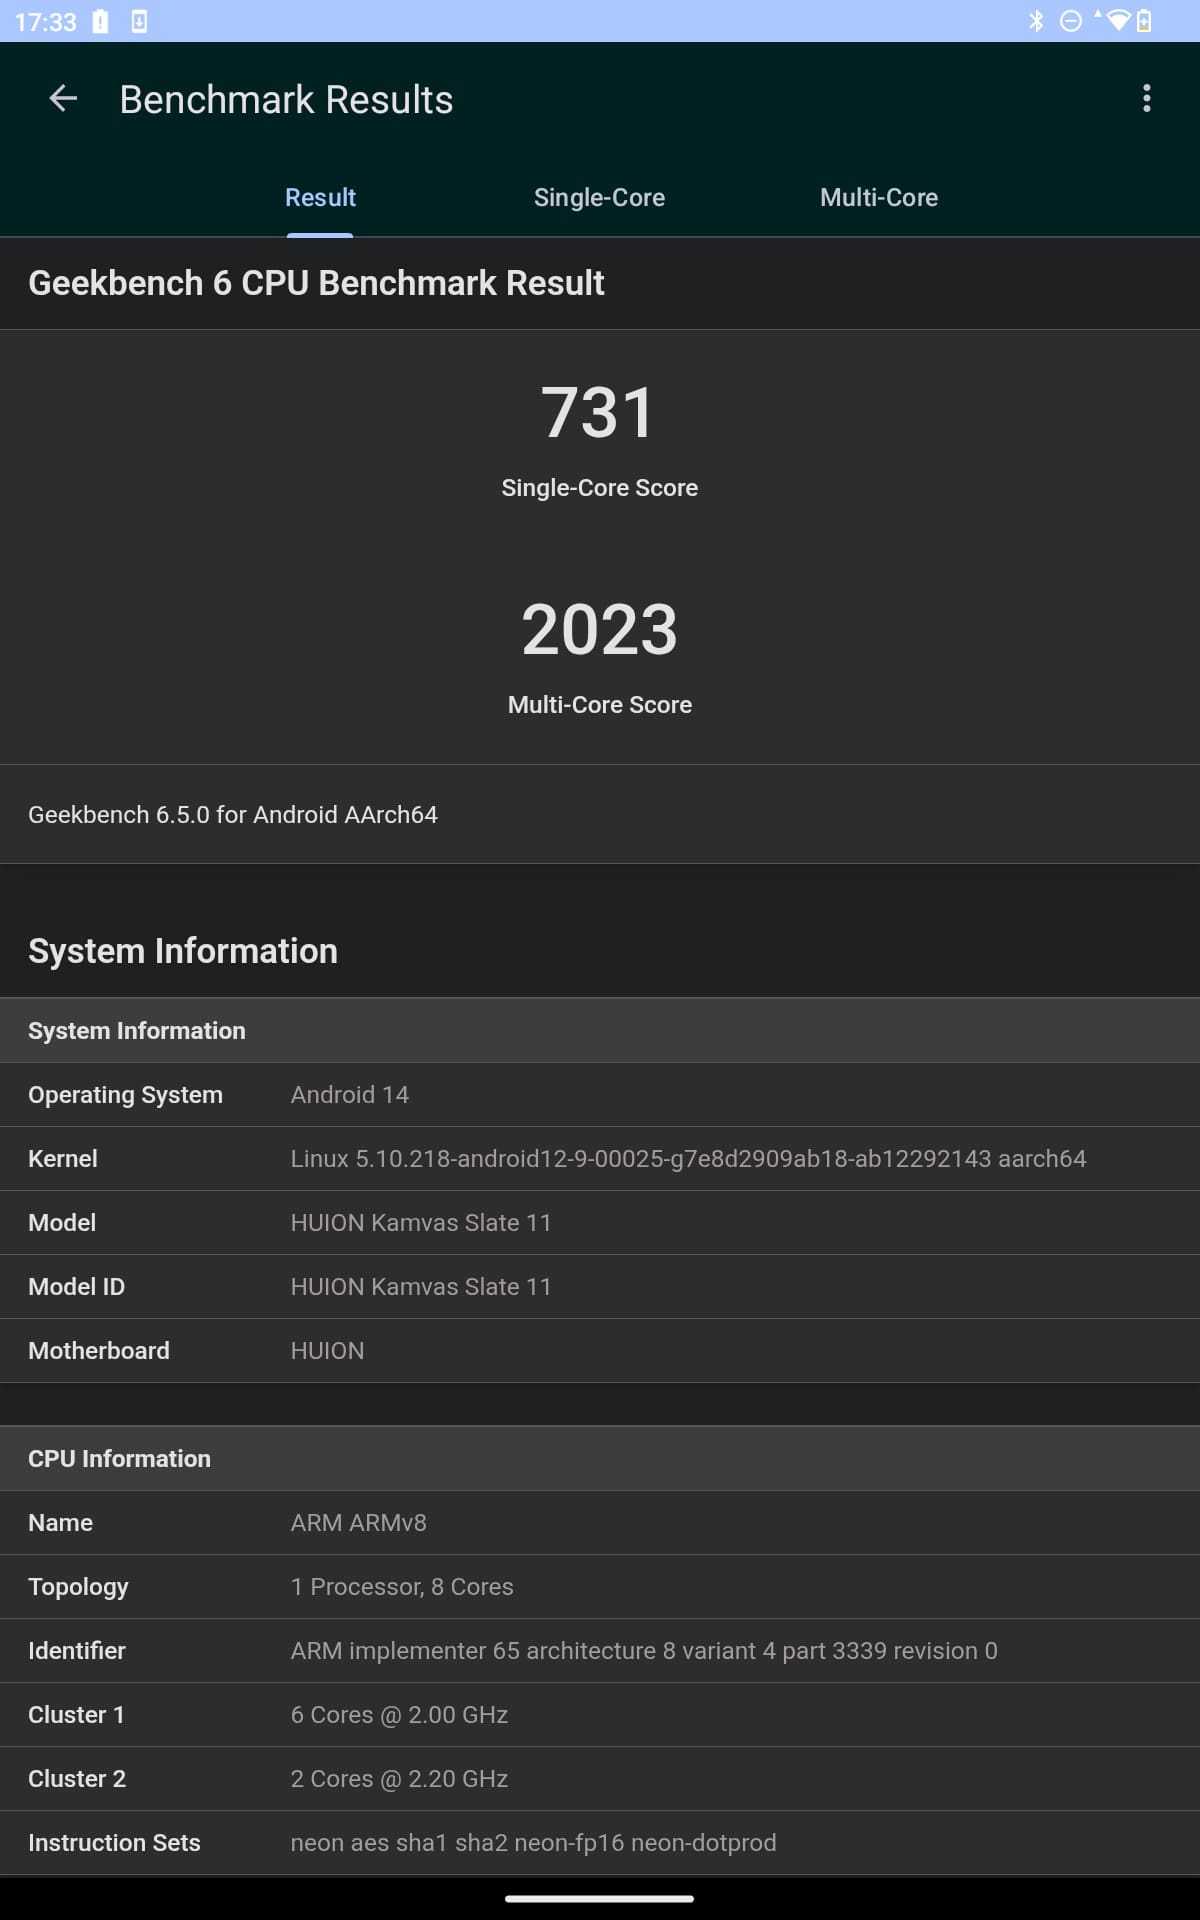Viewport: 1200px width, 1920px height.
Task: Tap the notification icon right of battery alert
Action: coord(139,21)
